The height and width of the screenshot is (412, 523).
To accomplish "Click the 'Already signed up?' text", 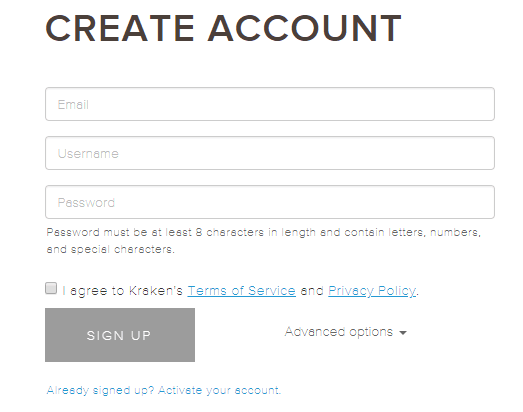I will coord(100,390).
